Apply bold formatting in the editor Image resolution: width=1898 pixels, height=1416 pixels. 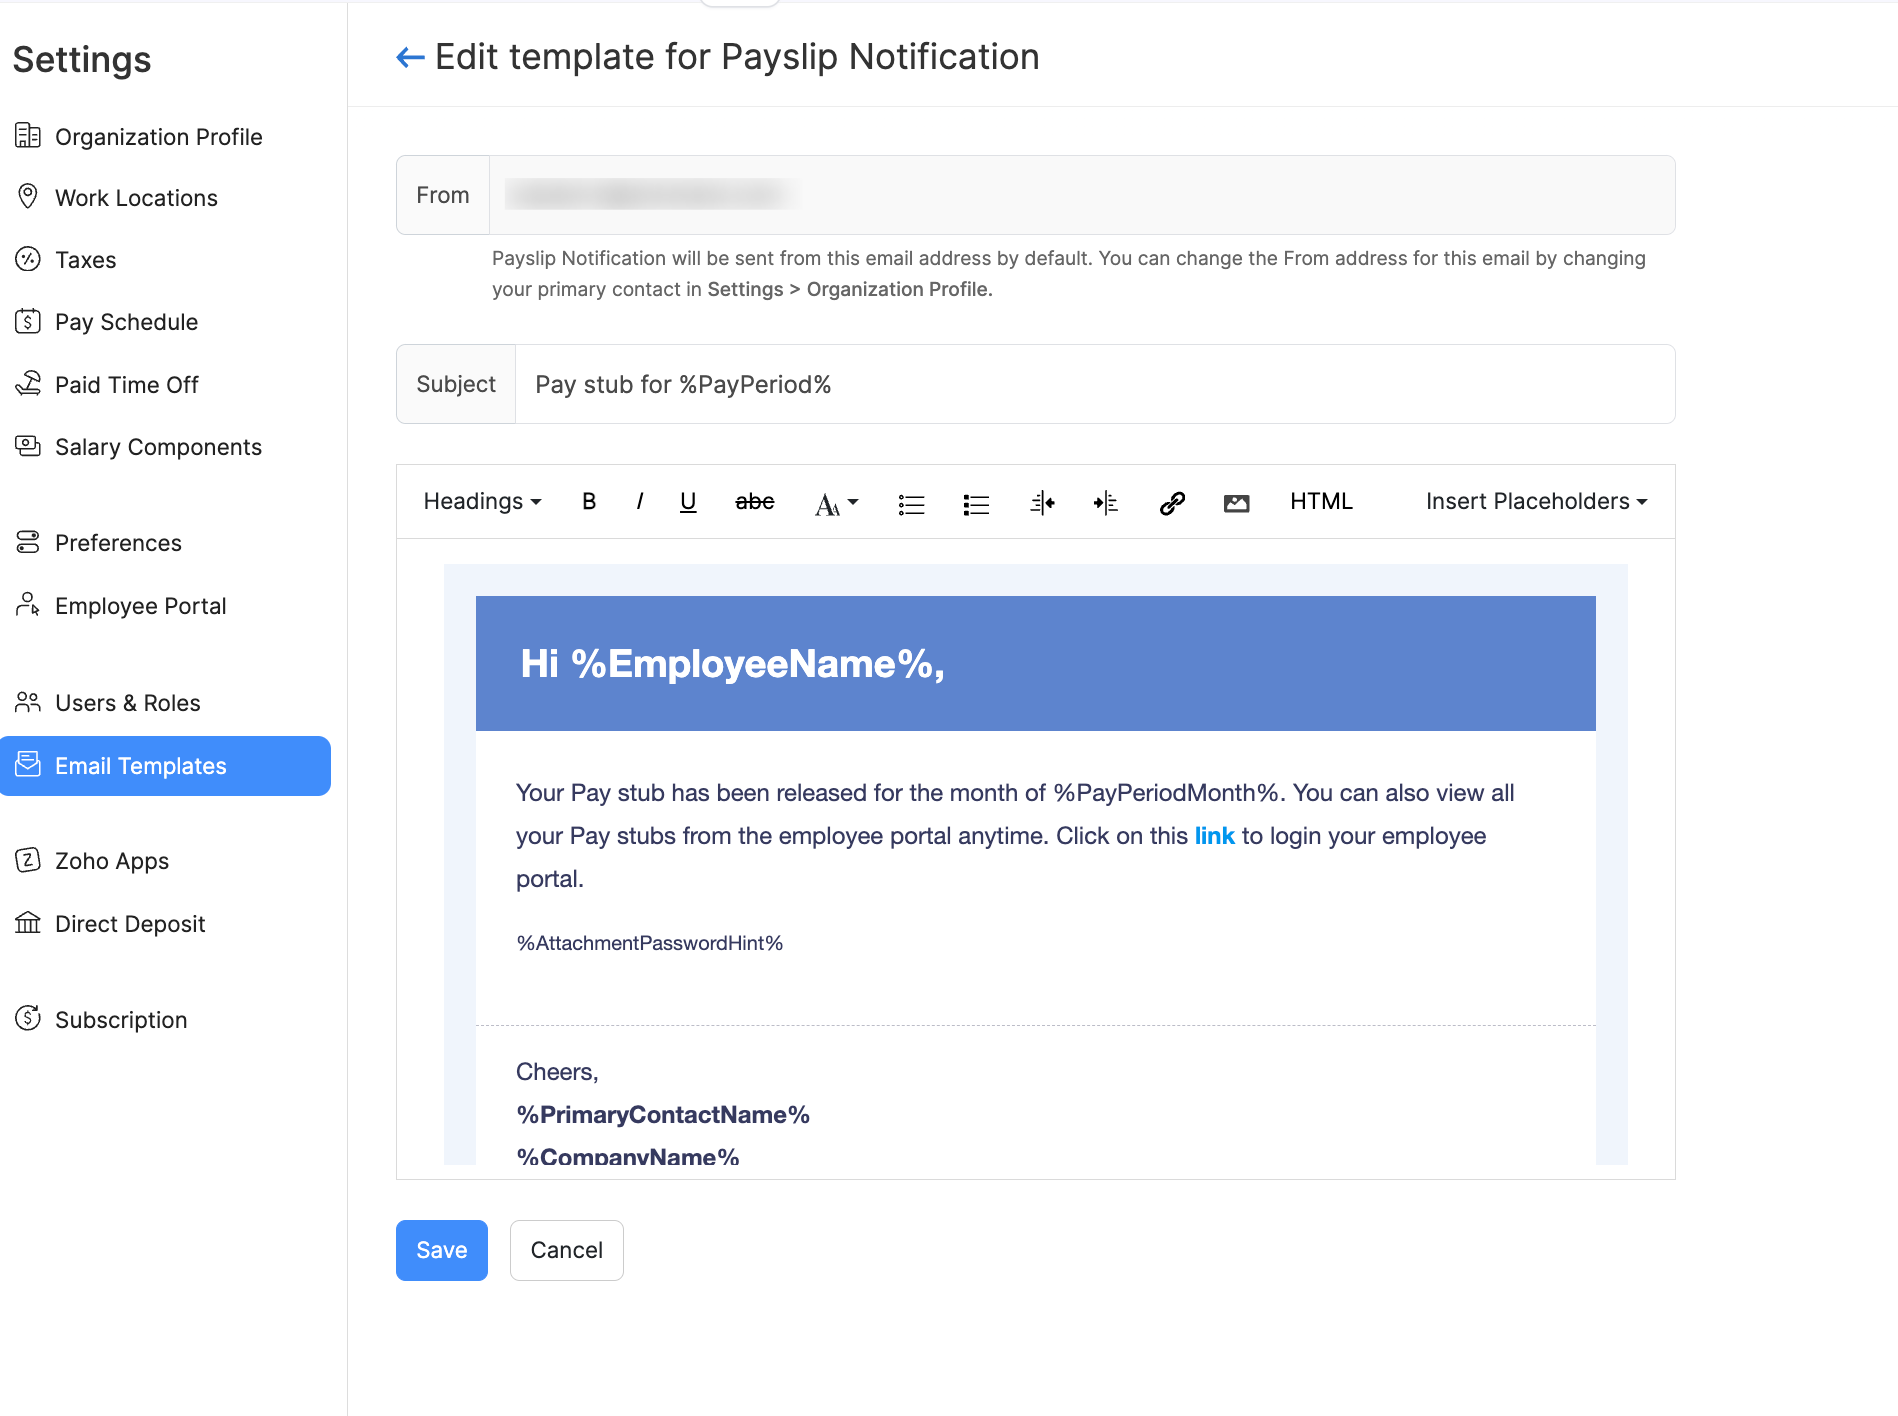point(589,502)
